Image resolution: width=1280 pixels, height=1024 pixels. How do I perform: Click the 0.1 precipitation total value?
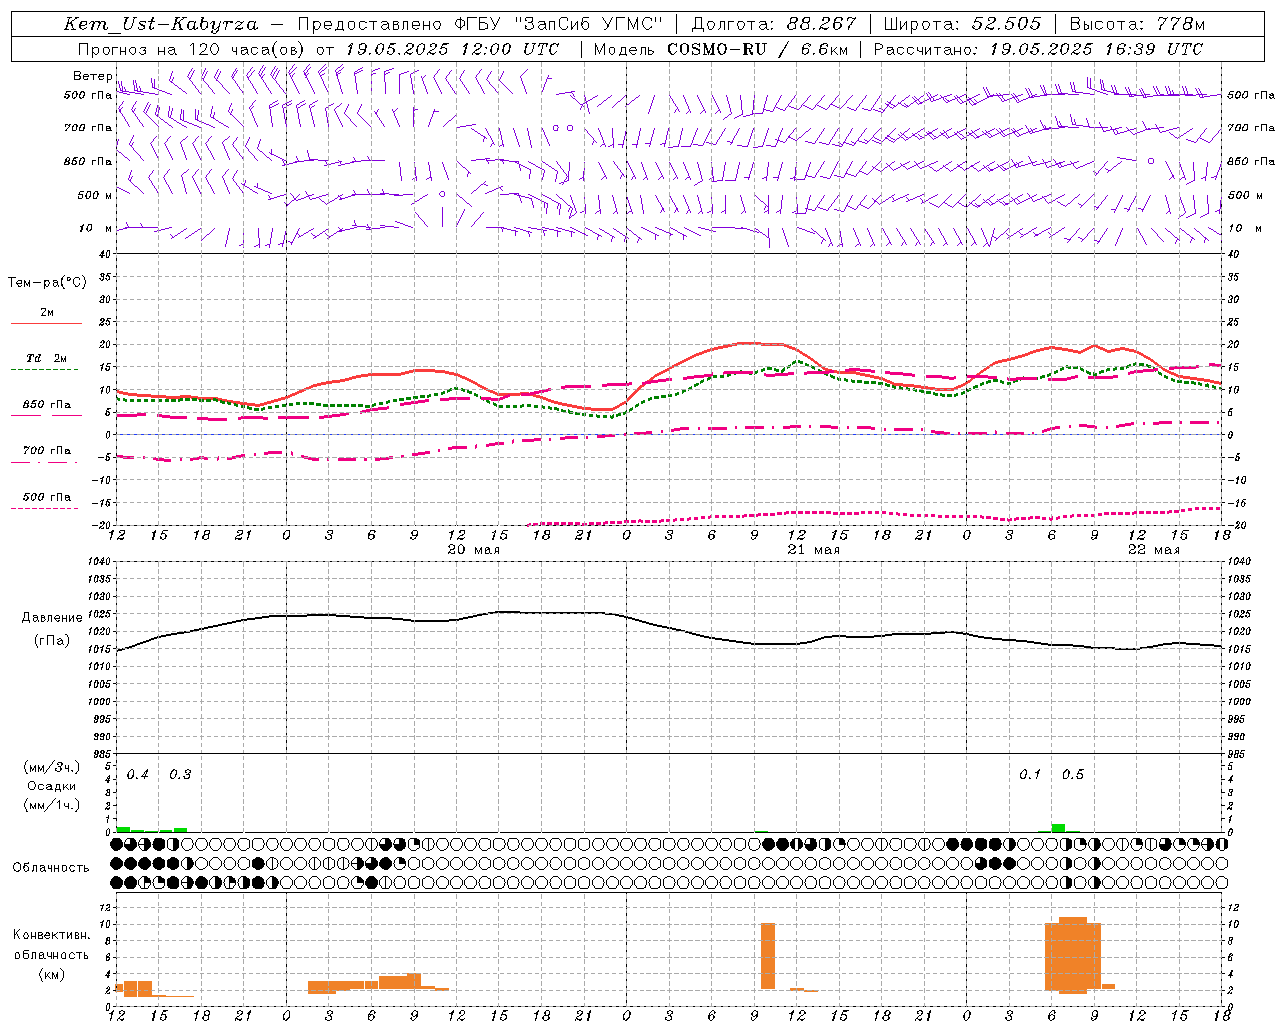point(1030,775)
